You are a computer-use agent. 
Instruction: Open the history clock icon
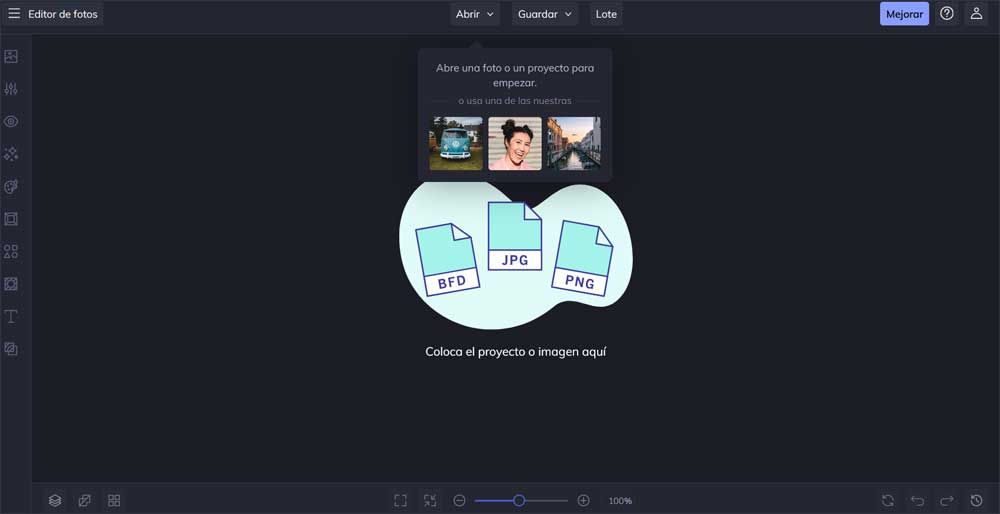tap(976, 501)
